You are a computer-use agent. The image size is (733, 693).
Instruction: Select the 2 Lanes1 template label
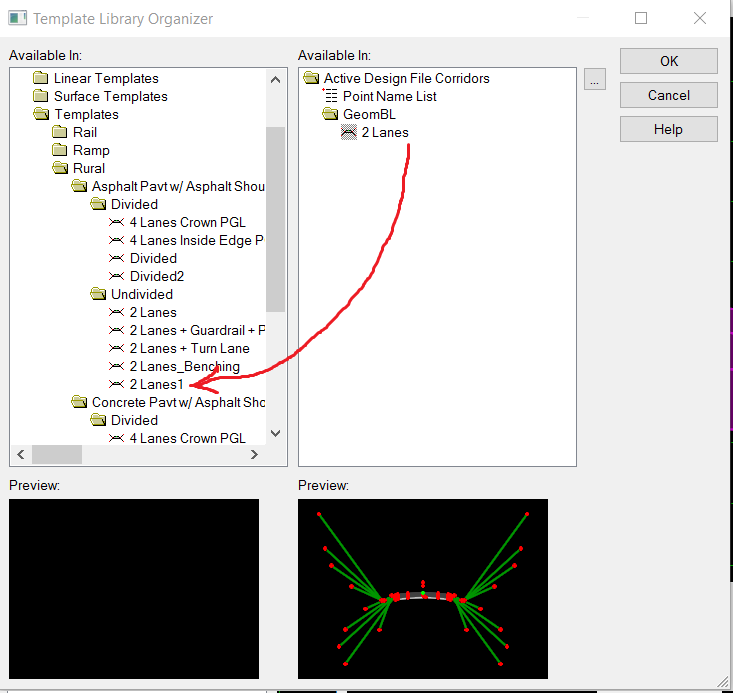click(157, 384)
